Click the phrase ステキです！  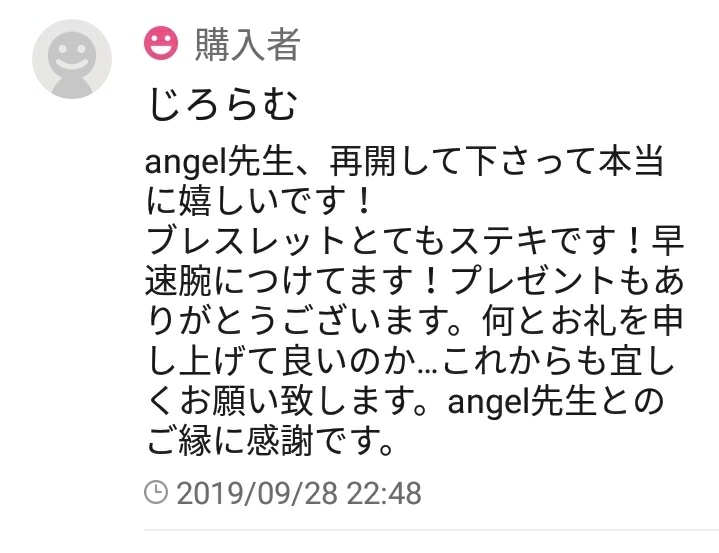coord(548,241)
